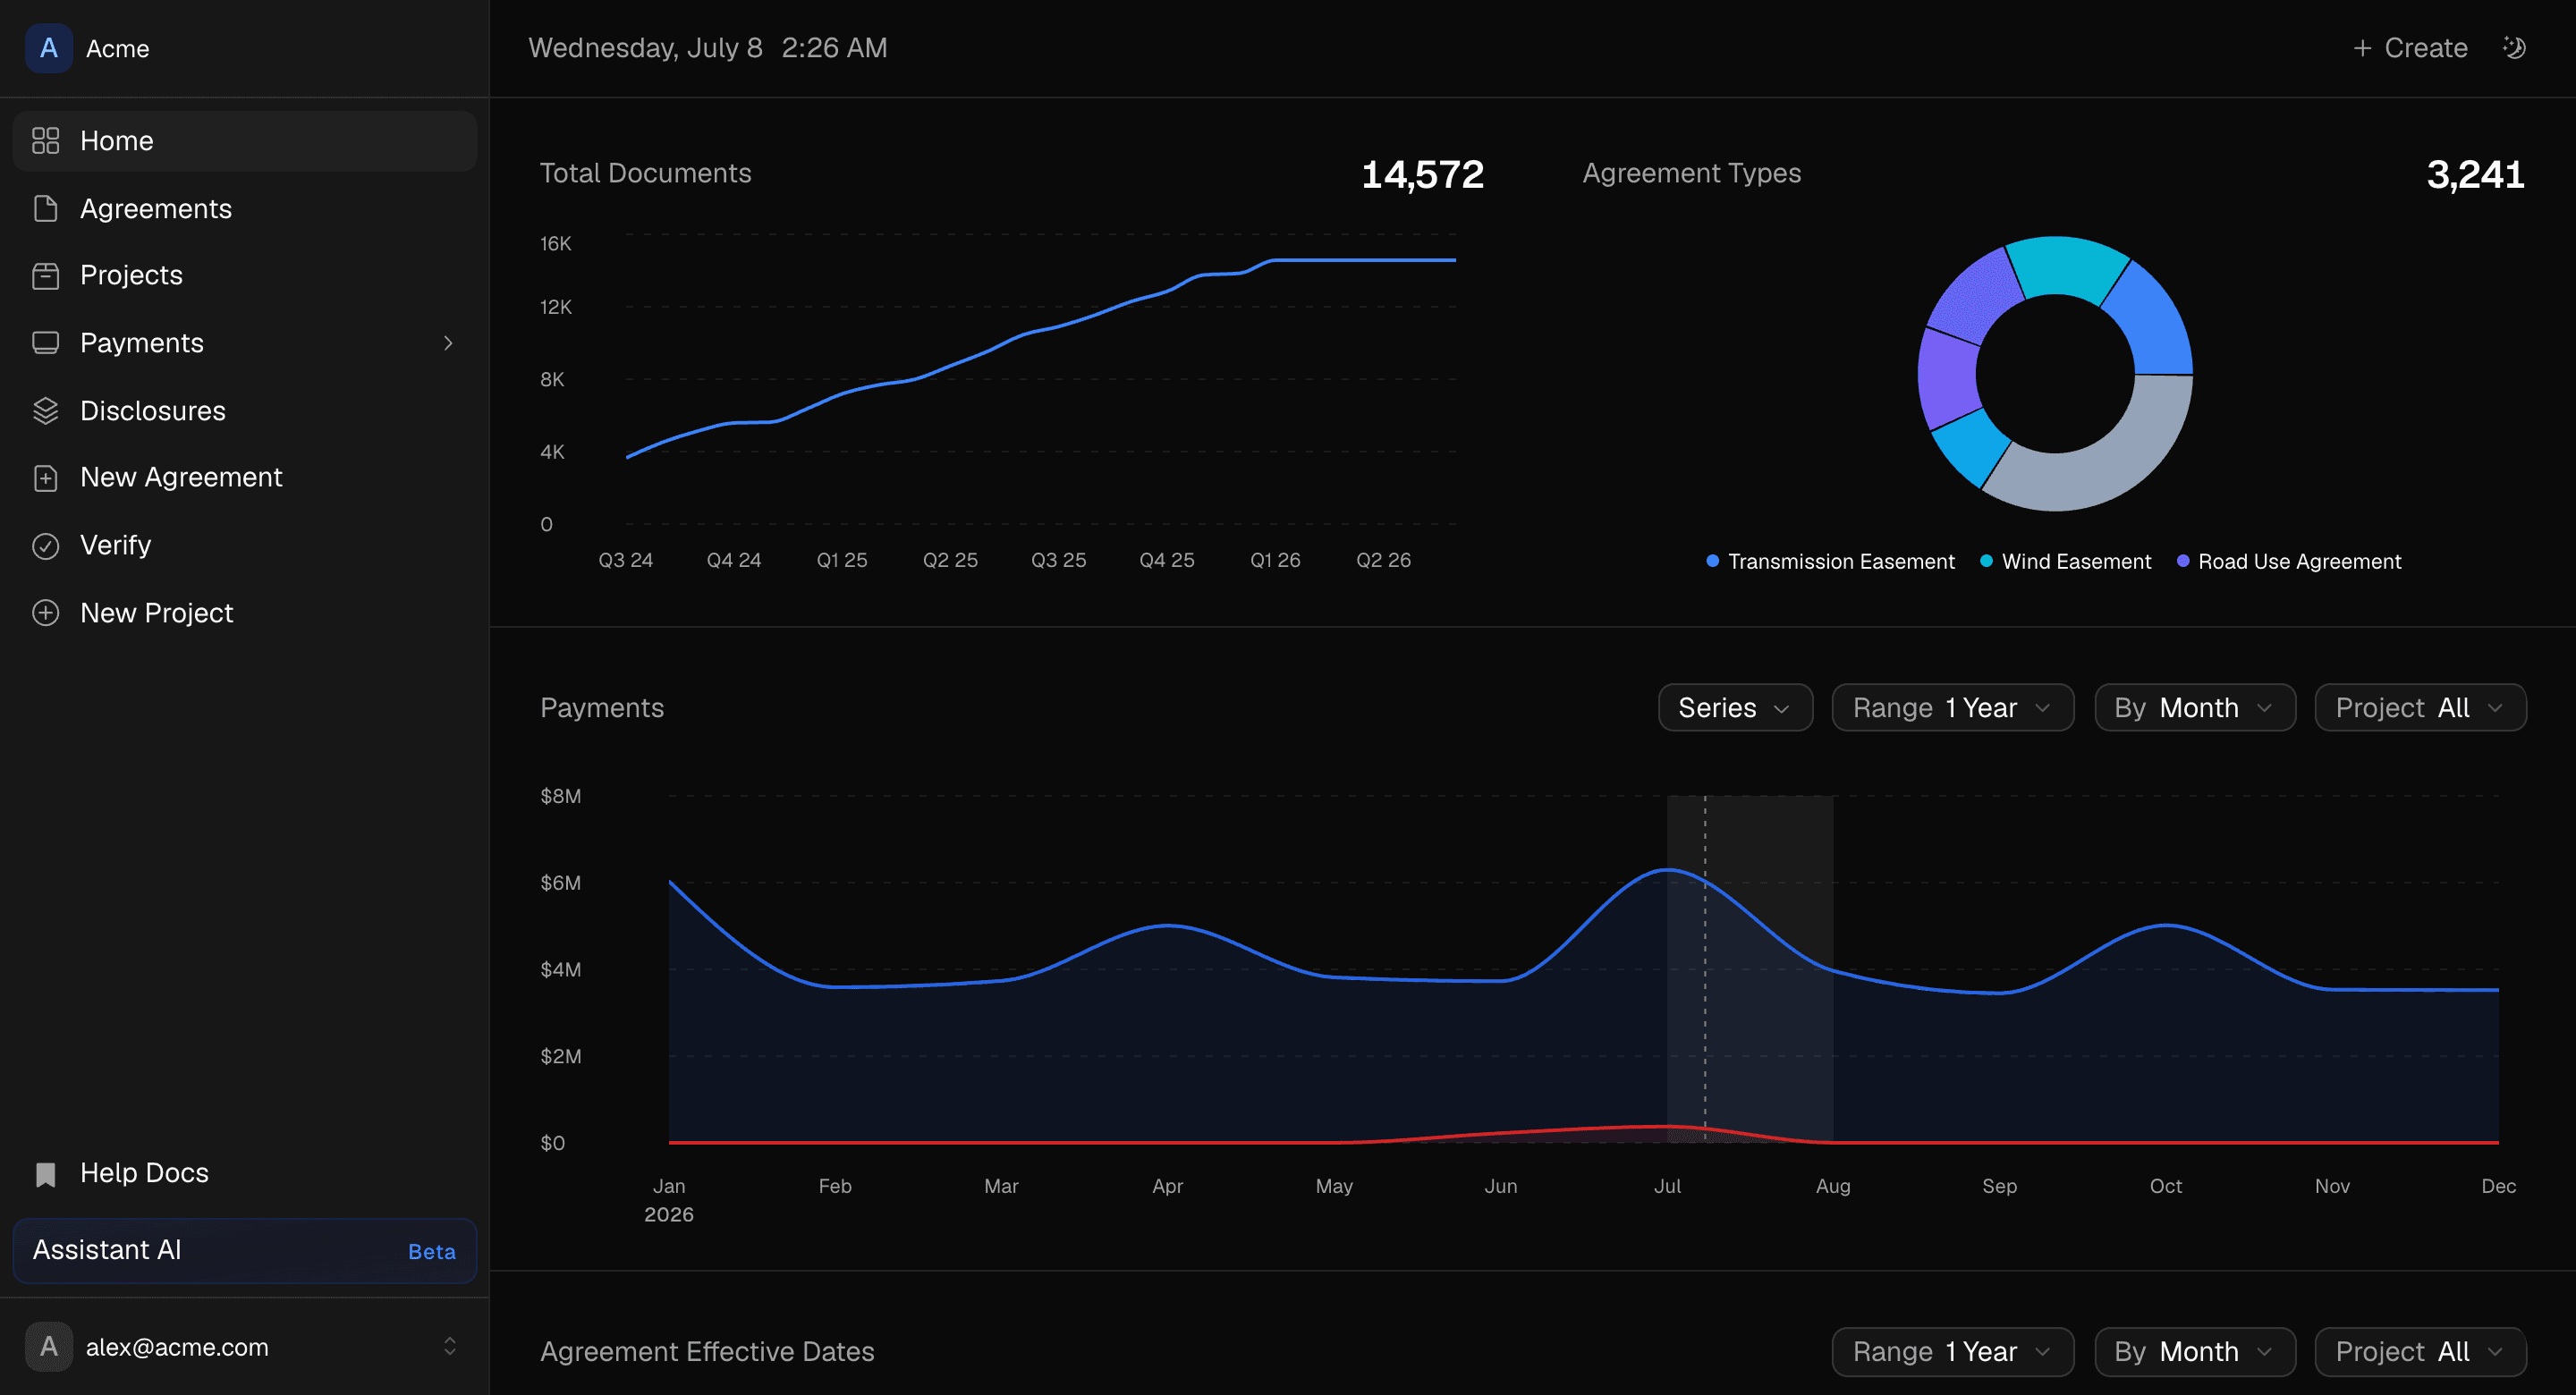
Task: Click the Beta badge on Assistant AI
Action: coord(432,1252)
